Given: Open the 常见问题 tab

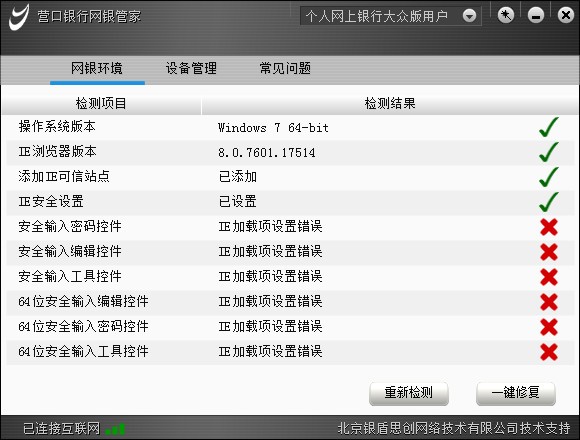Looking at the screenshot, I should (x=285, y=68).
